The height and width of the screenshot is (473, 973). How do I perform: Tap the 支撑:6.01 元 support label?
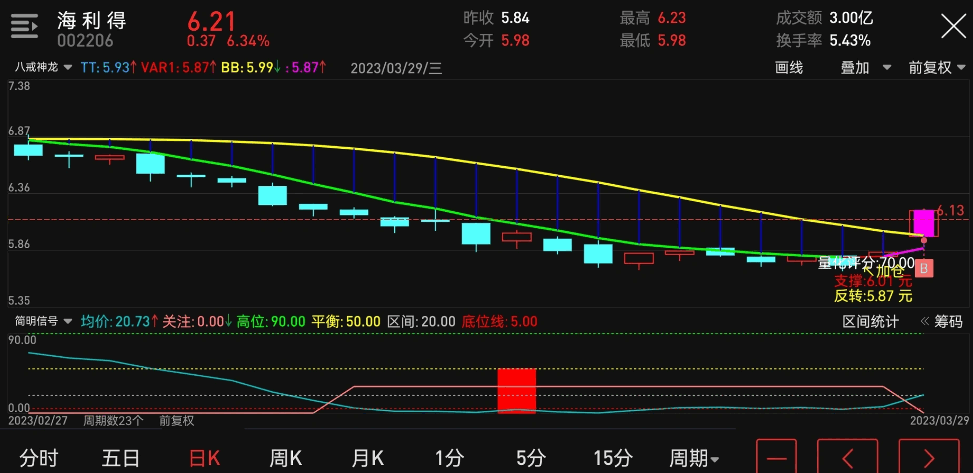pyautogui.click(x=874, y=283)
